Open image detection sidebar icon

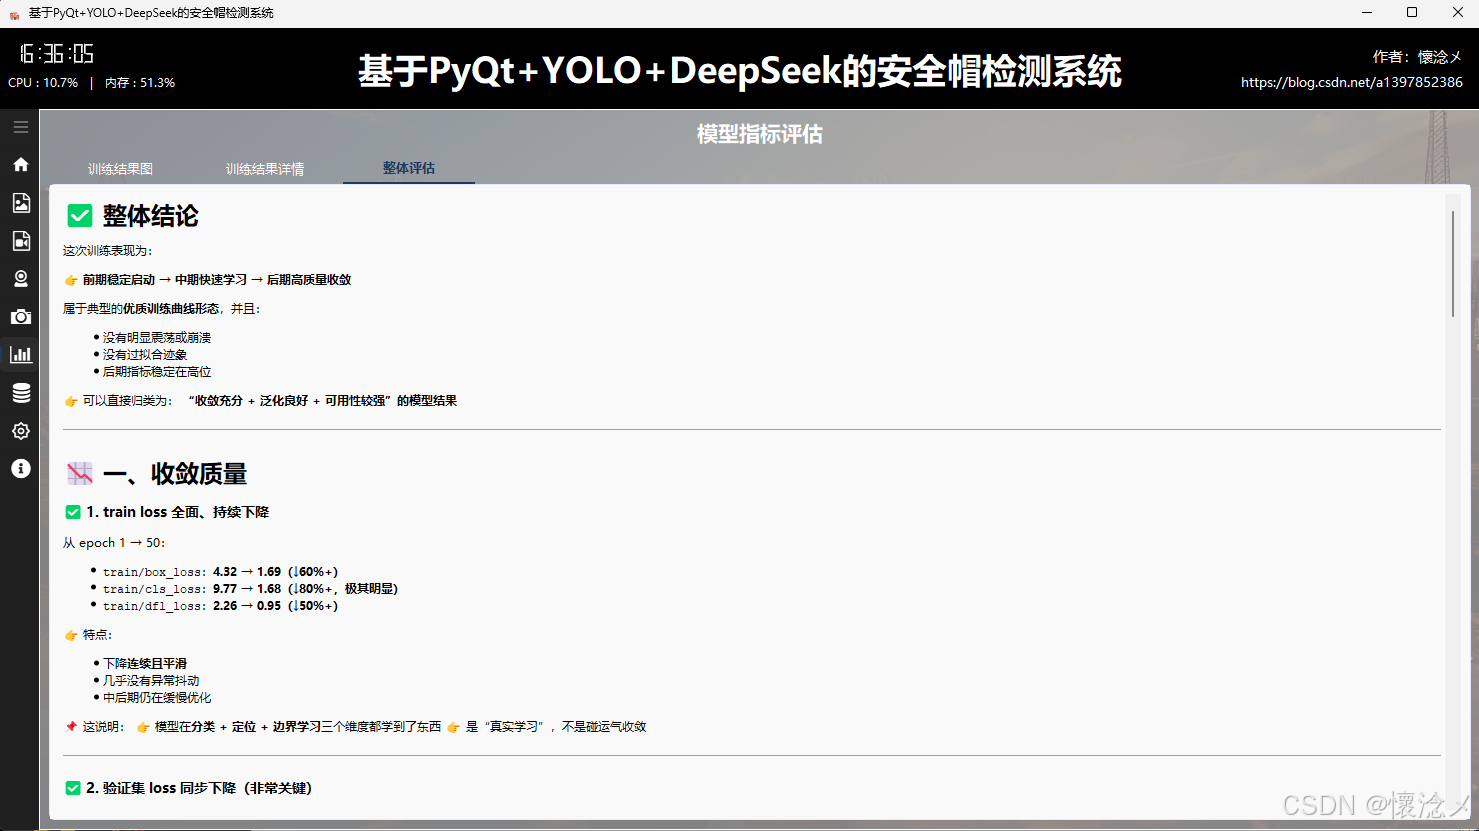(x=20, y=202)
